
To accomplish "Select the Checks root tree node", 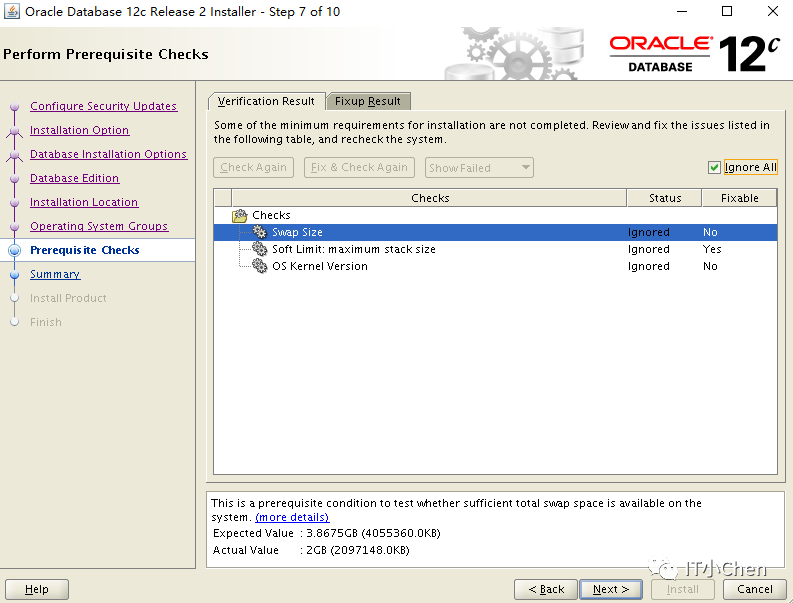I will point(271,215).
